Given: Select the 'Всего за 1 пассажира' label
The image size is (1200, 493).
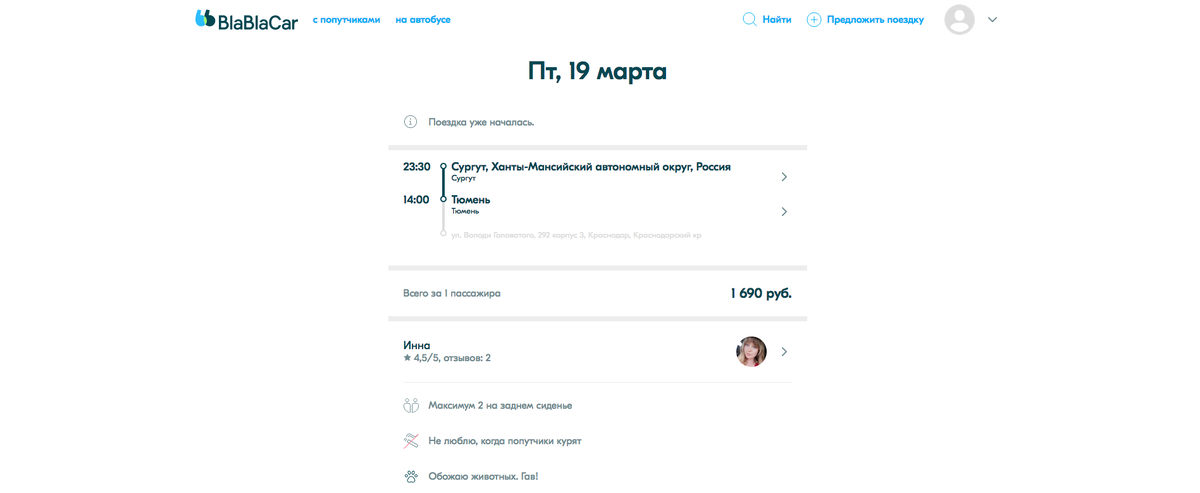Looking at the screenshot, I should click(452, 294).
